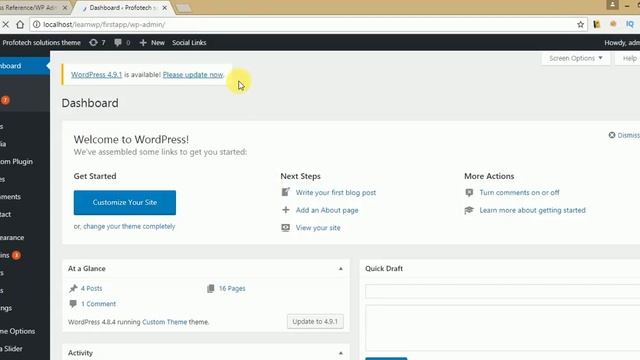Click the Update to 4.9.1 button
Viewport: 640px width, 360px height.
(315, 322)
